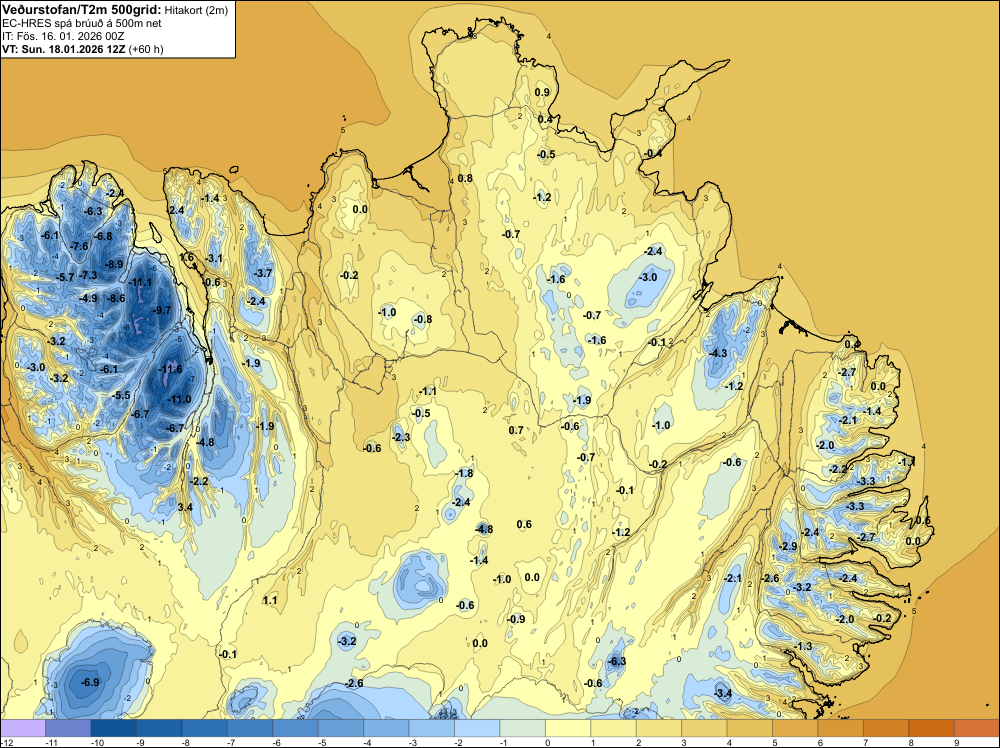Click the last legend swatch labeled 9

coord(977,728)
